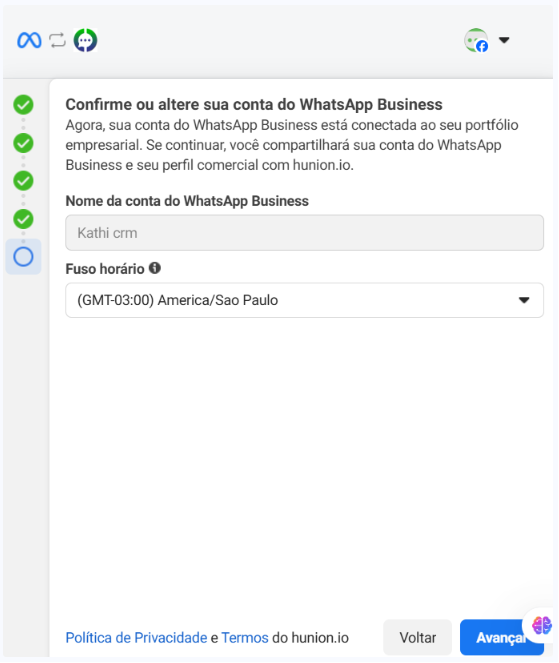Open the Termos link for hunion.io
The height and width of the screenshot is (663, 559).
pyautogui.click(x=245, y=638)
